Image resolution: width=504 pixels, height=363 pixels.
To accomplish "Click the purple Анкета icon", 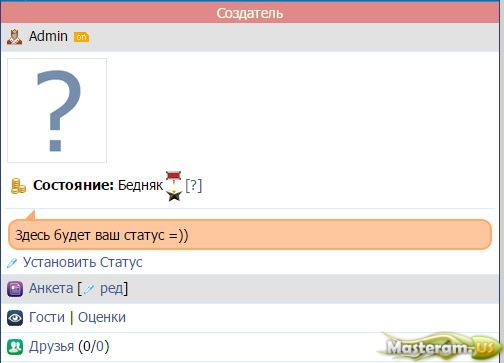I will click(x=15, y=289).
